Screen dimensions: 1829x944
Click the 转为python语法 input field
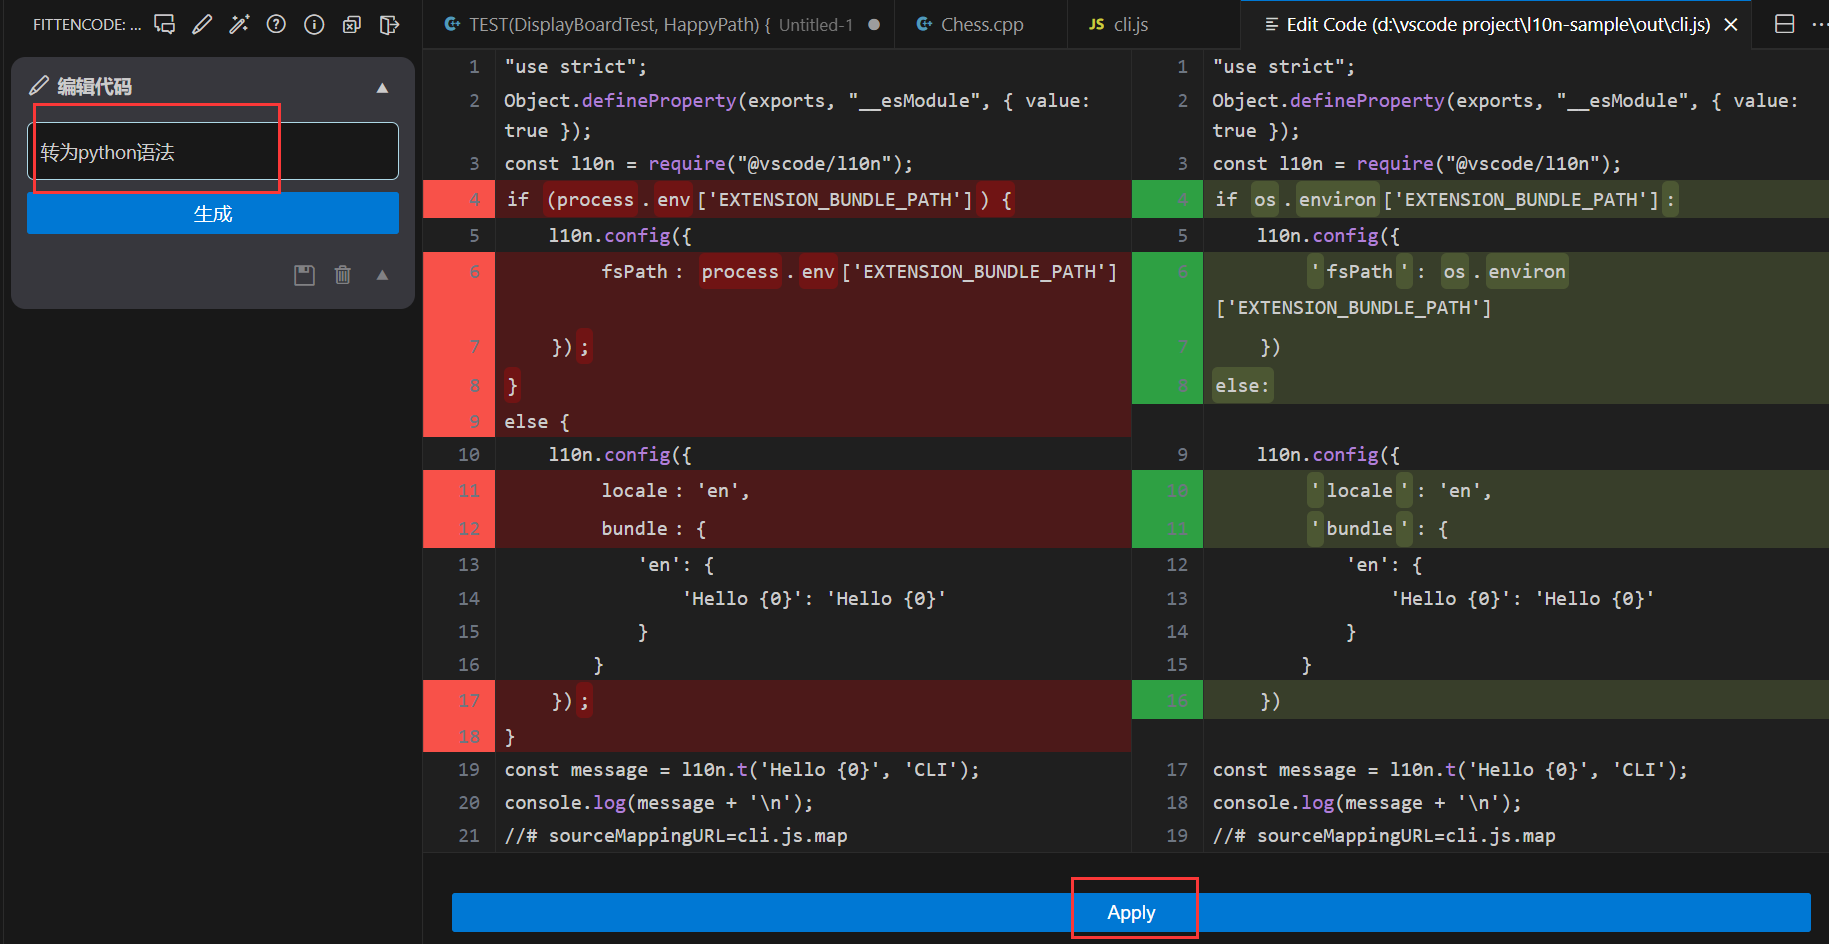tap(213, 152)
